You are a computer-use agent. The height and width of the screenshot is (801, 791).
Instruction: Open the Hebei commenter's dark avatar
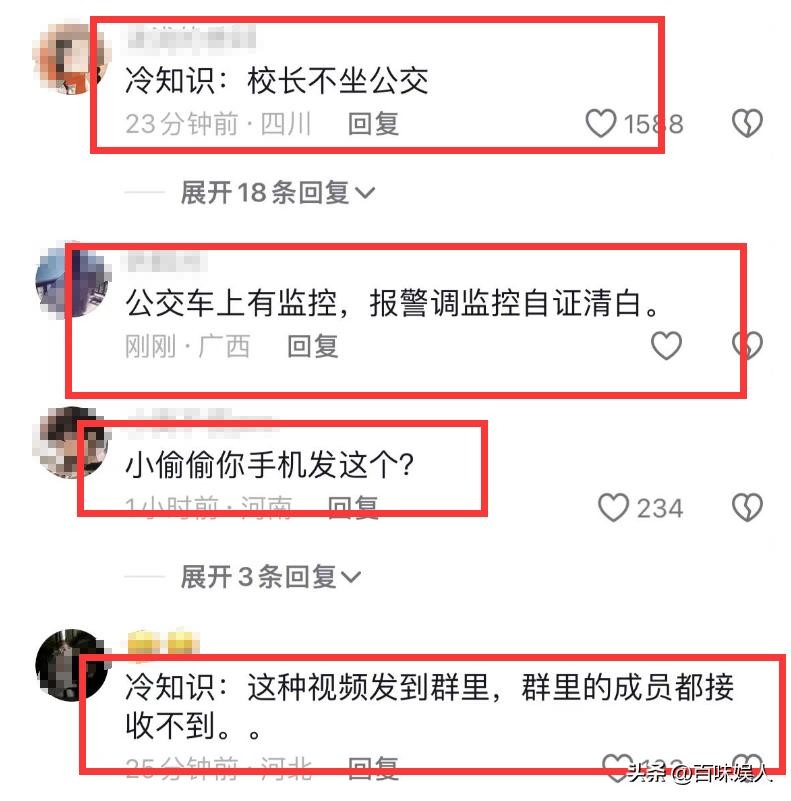[x=73, y=665]
